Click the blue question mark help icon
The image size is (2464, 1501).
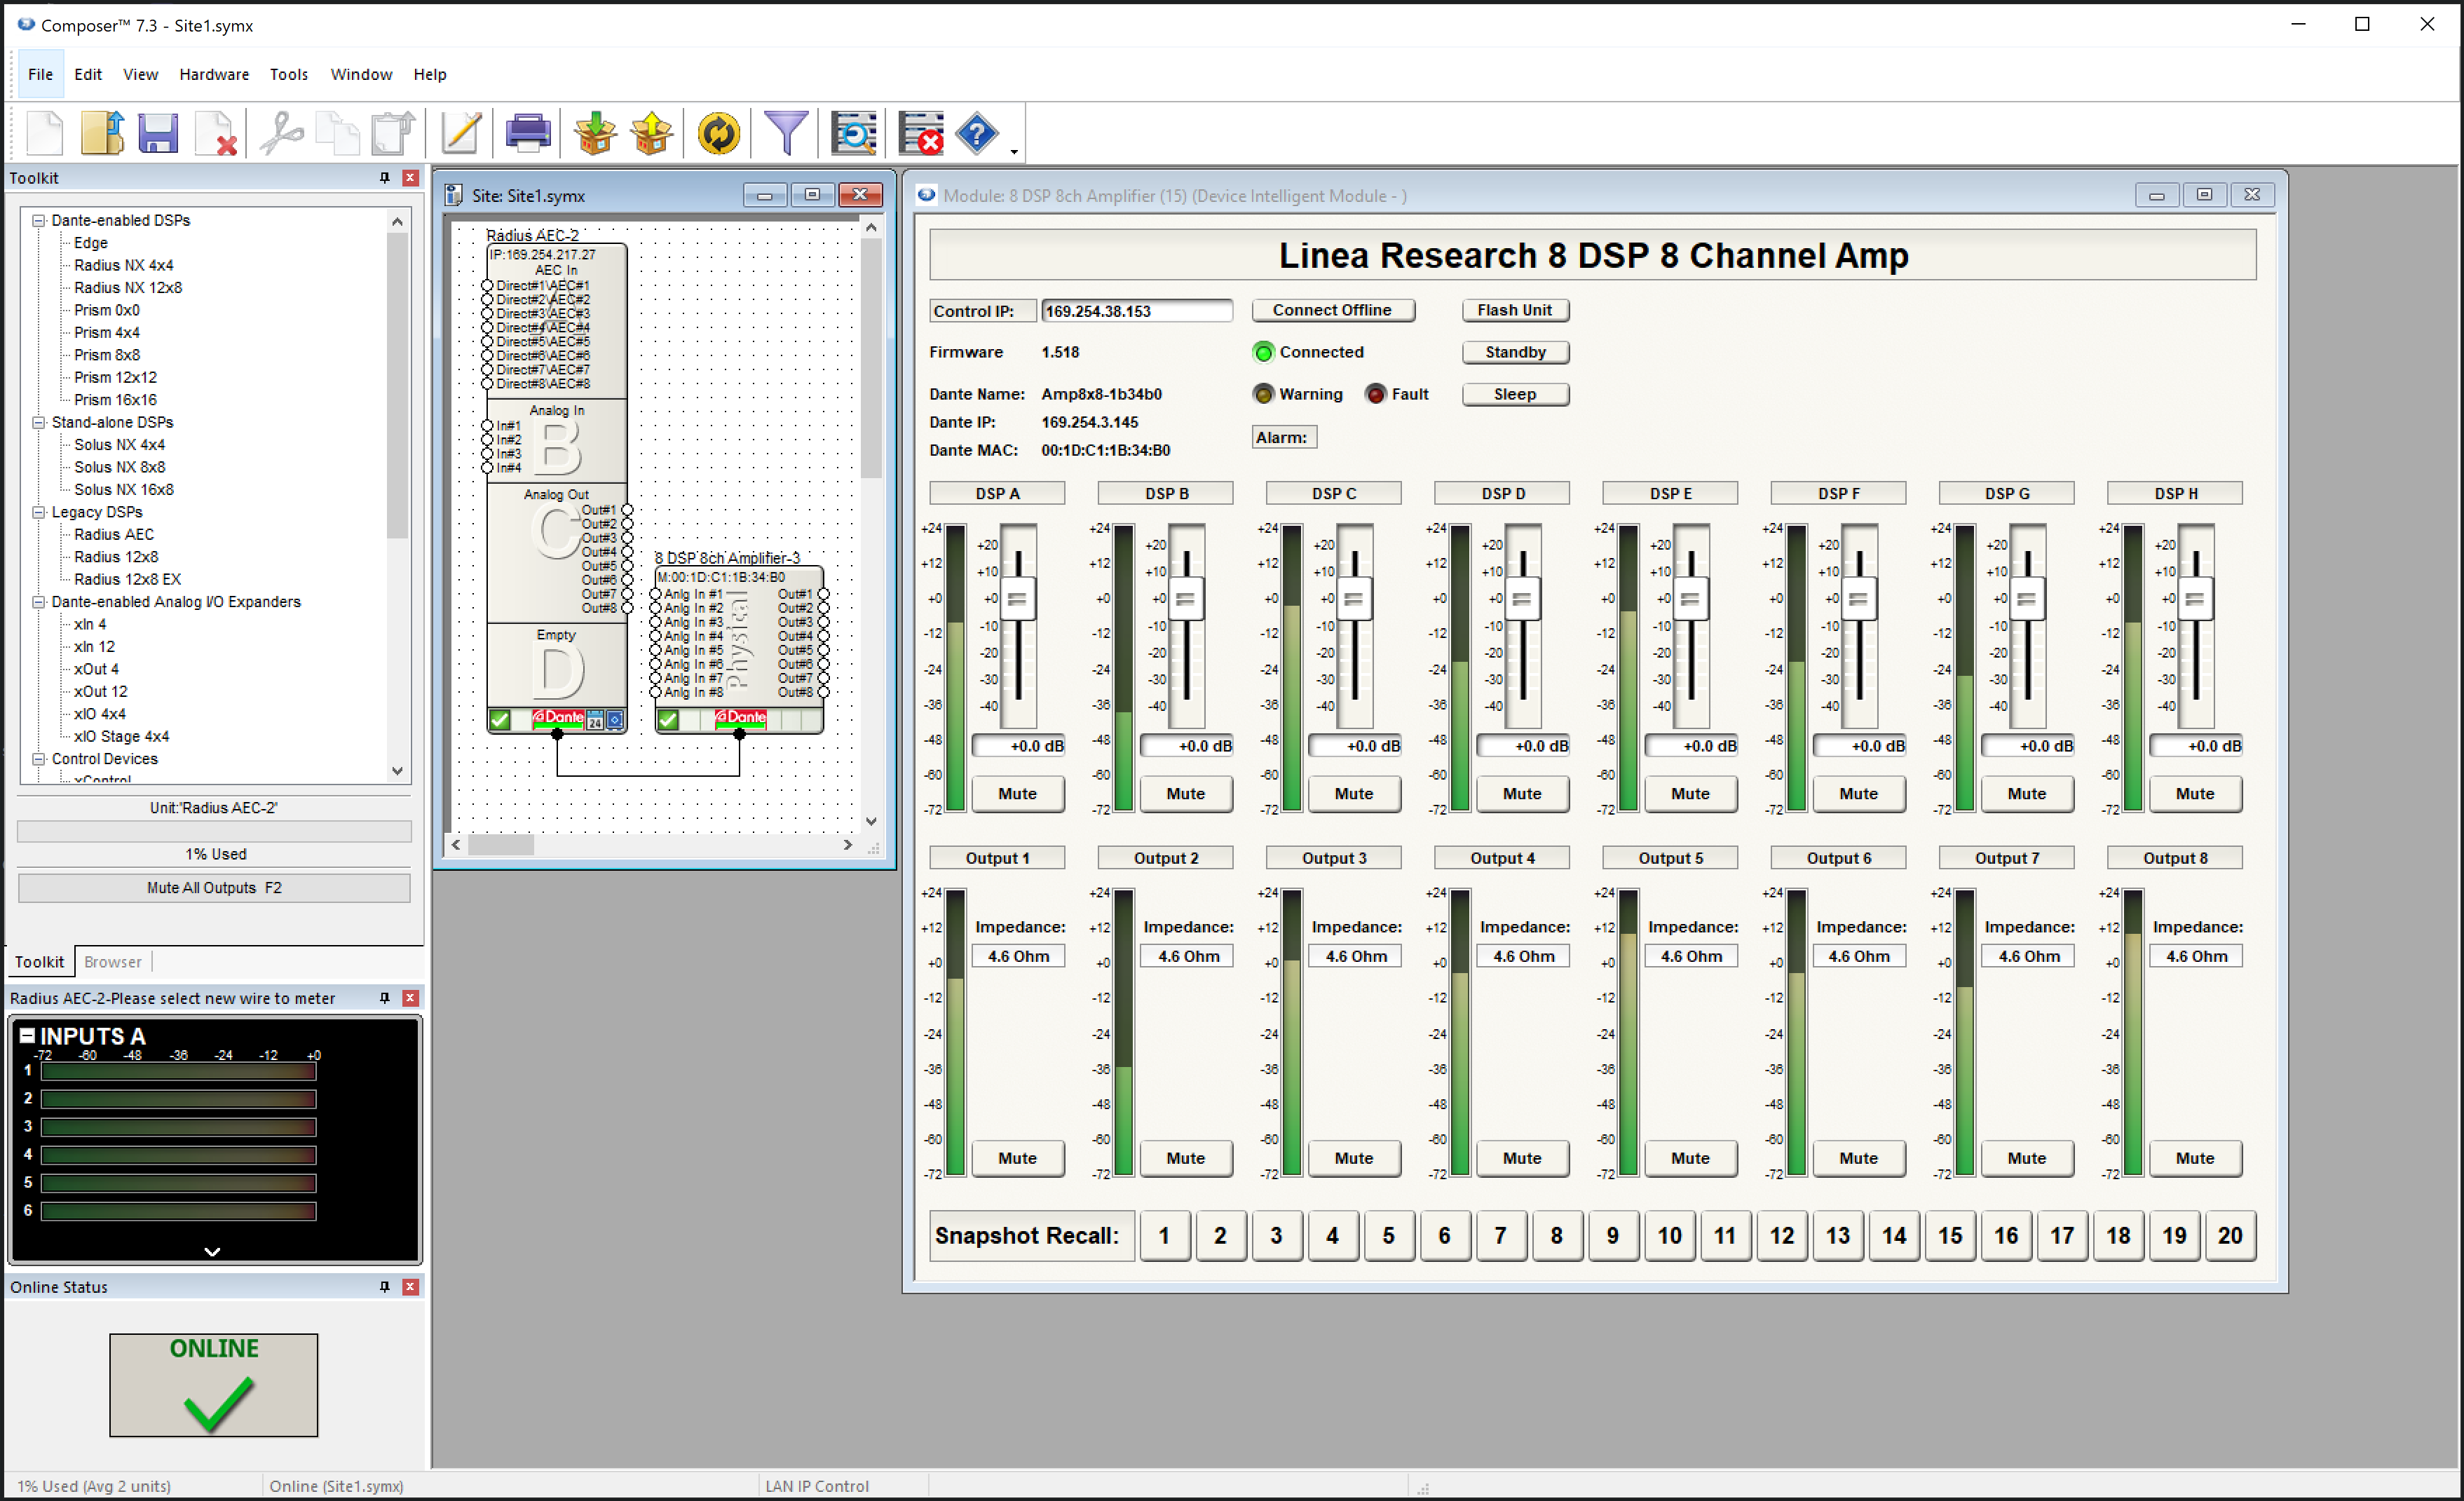coord(977,133)
